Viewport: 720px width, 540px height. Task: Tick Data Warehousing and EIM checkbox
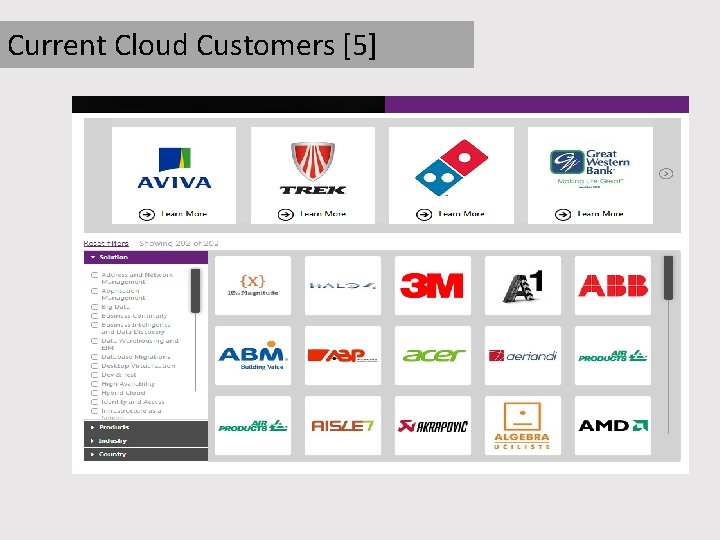point(95,341)
